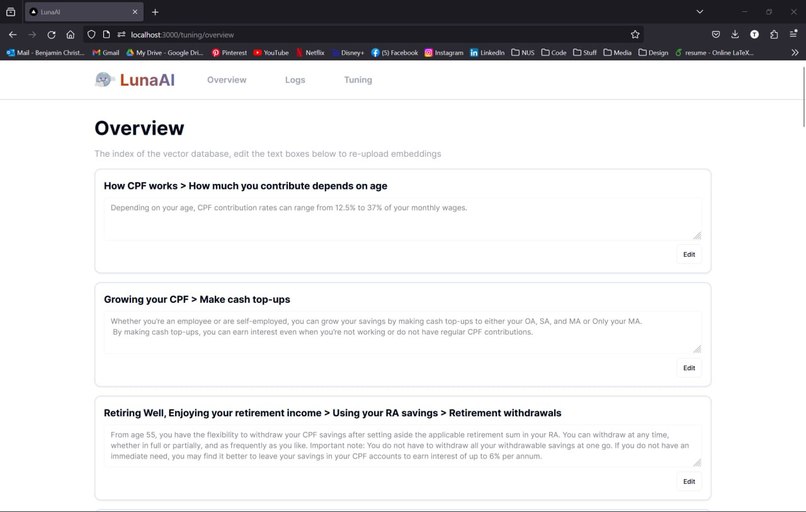Open the Downloads arrow icon
This screenshot has width=806, height=512.
click(735, 34)
